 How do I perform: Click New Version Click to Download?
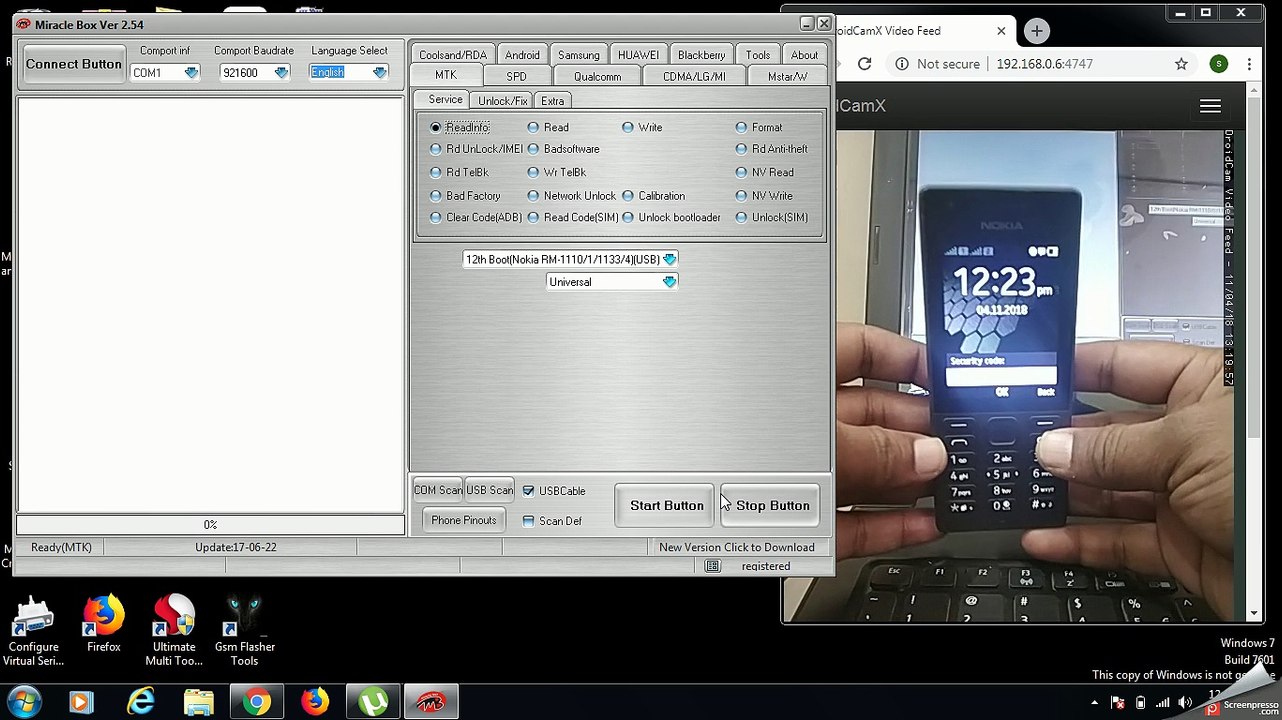pyautogui.click(x=736, y=548)
